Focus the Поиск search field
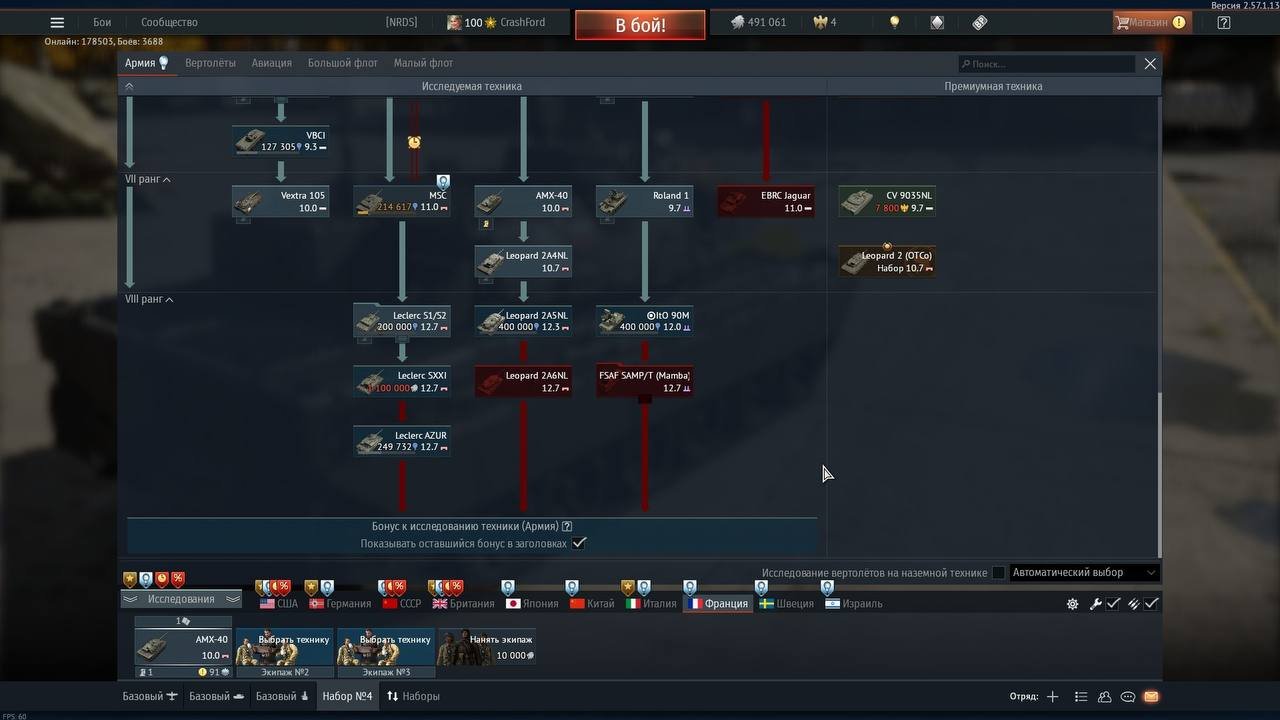This screenshot has width=1280, height=720. tap(1046, 64)
